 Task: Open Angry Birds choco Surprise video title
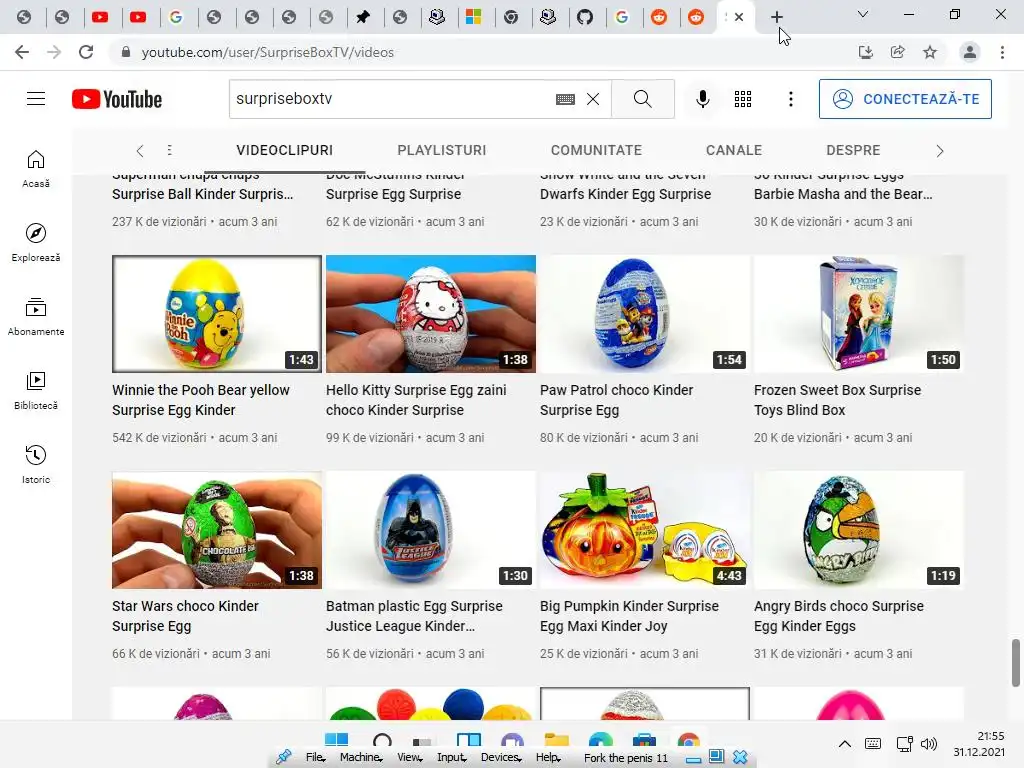point(839,616)
